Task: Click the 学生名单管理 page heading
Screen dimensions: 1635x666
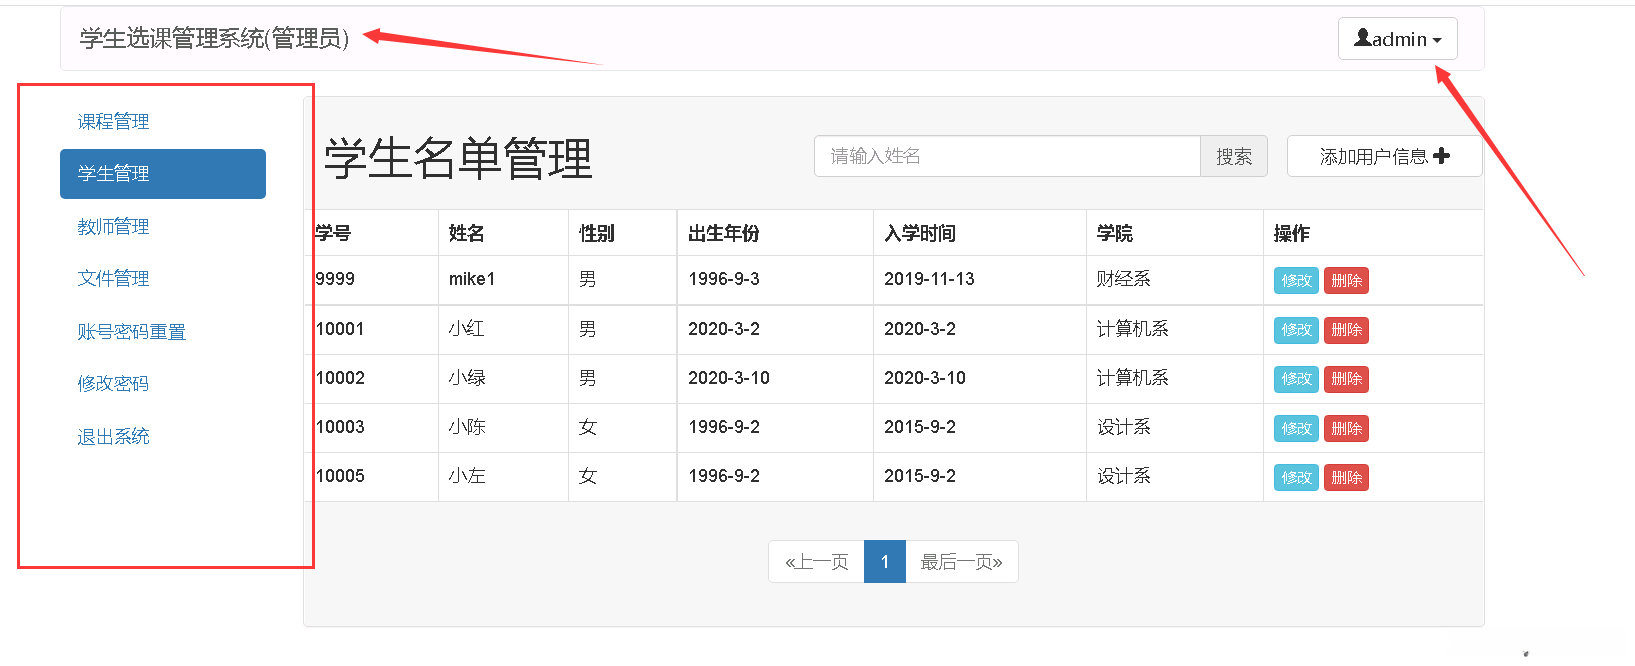Action: click(458, 159)
